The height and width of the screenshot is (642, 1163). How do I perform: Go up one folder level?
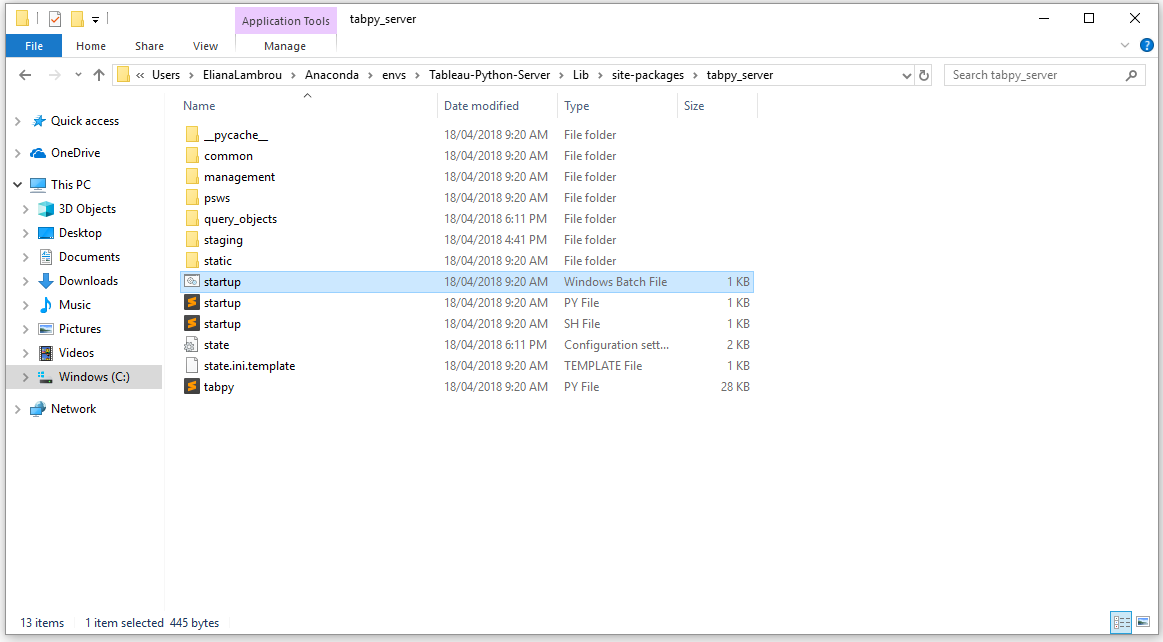point(99,75)
